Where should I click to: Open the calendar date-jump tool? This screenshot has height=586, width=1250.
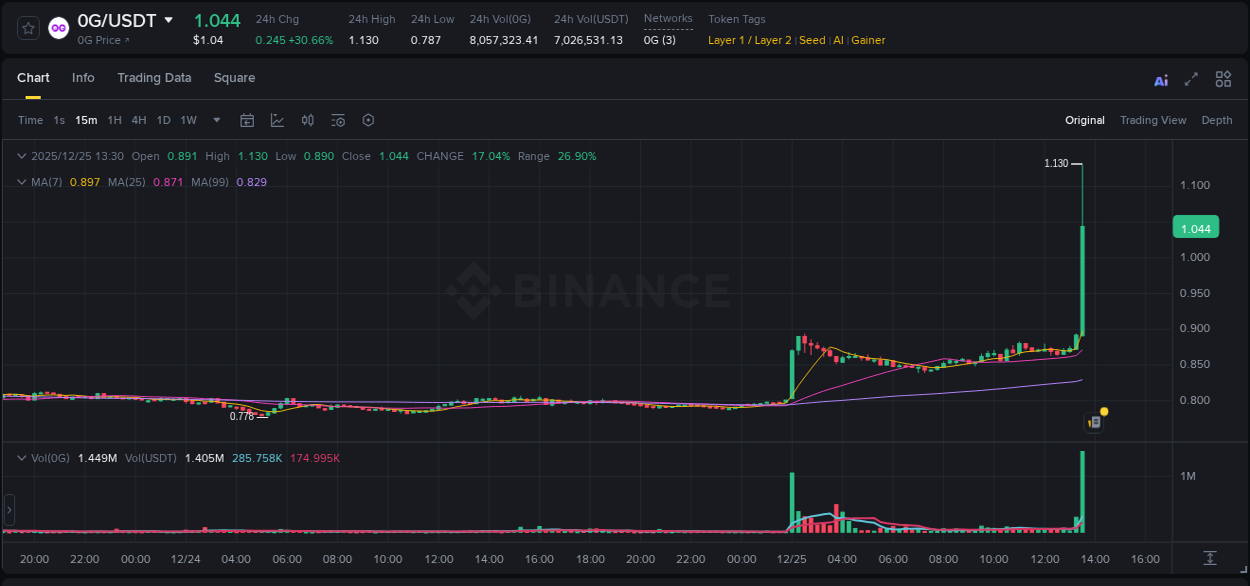tap(247, 120)
